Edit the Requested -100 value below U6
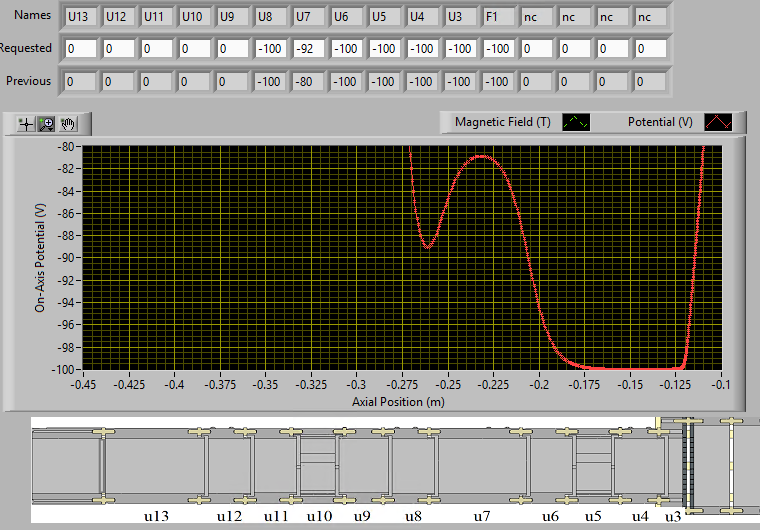Screen dimensions: 760x530 pyautogui.click(x=347, y=48)
